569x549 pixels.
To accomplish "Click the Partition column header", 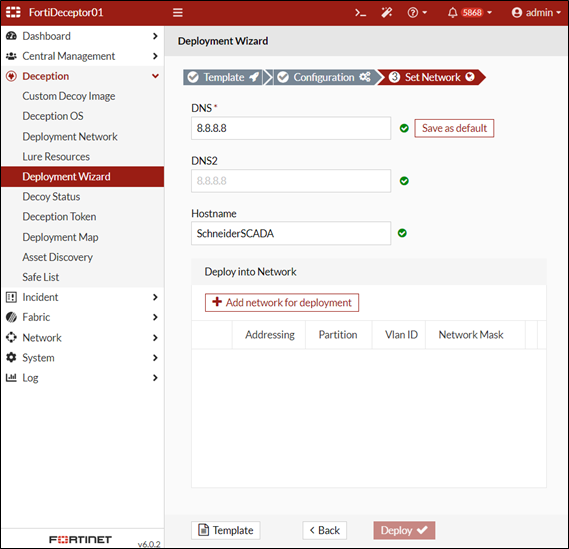I will pos(338,335).
